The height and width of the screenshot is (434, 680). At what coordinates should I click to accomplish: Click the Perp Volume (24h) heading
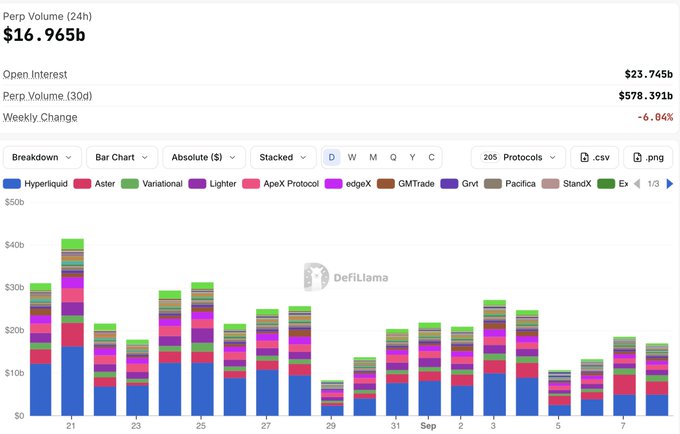point(47,16)
